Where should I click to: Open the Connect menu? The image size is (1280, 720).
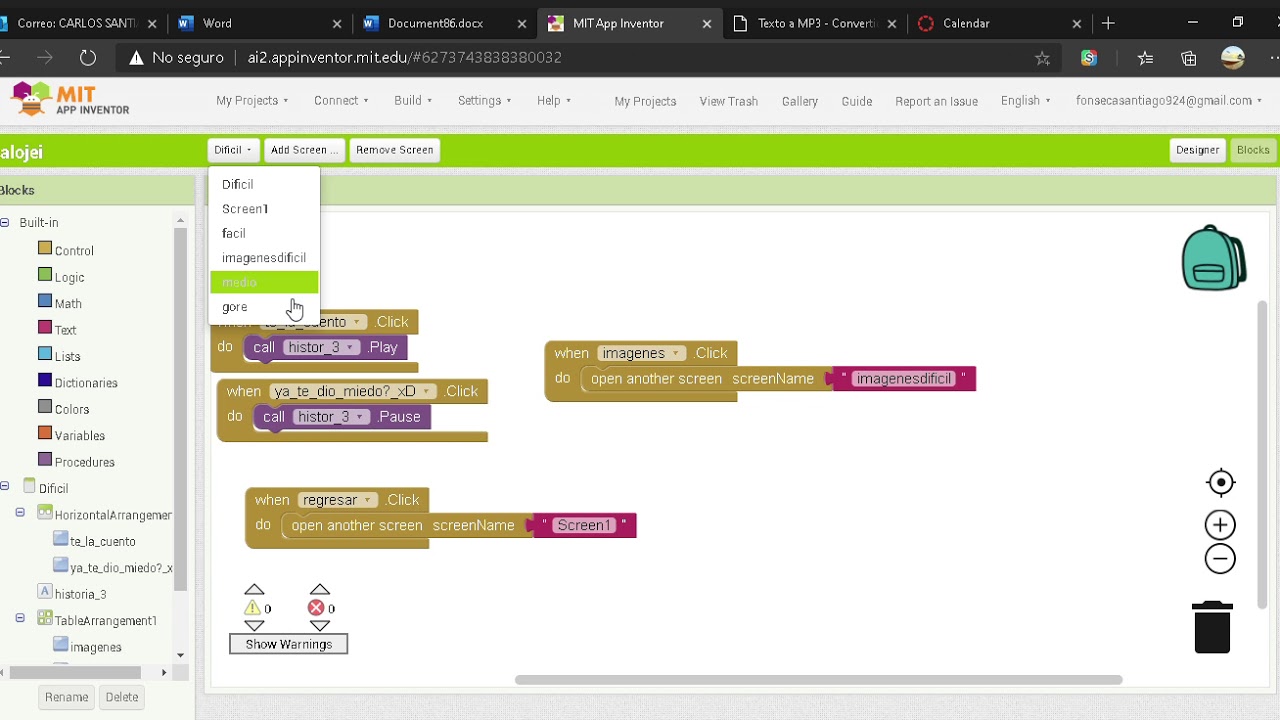[341, 101]
